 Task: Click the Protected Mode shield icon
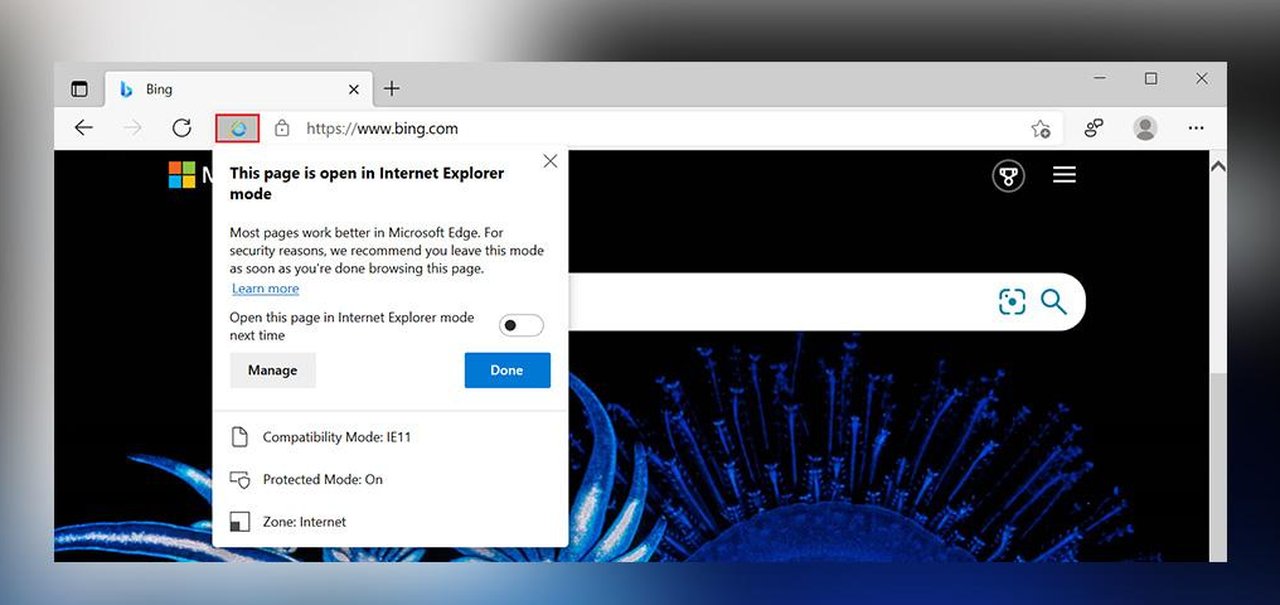(239, 479)
